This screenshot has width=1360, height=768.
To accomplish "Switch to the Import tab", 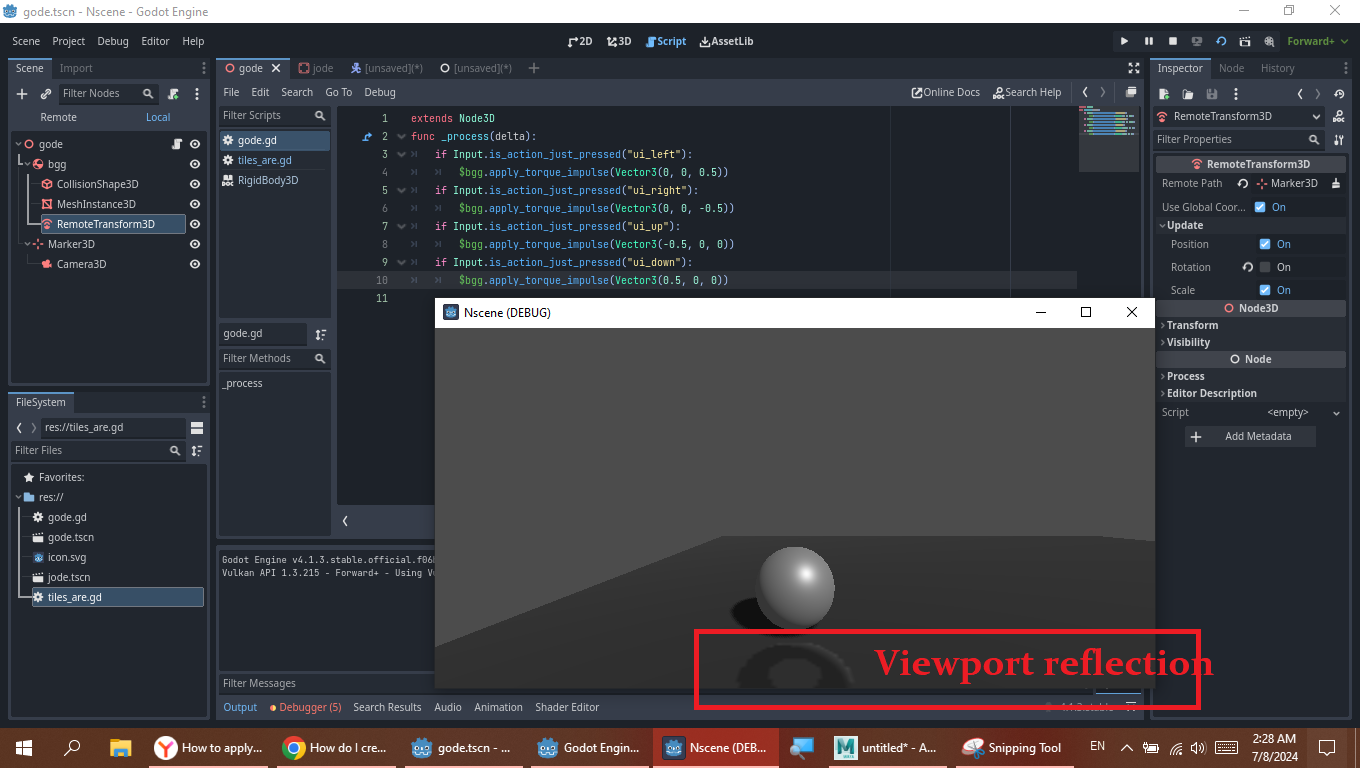I will (76, 68).
